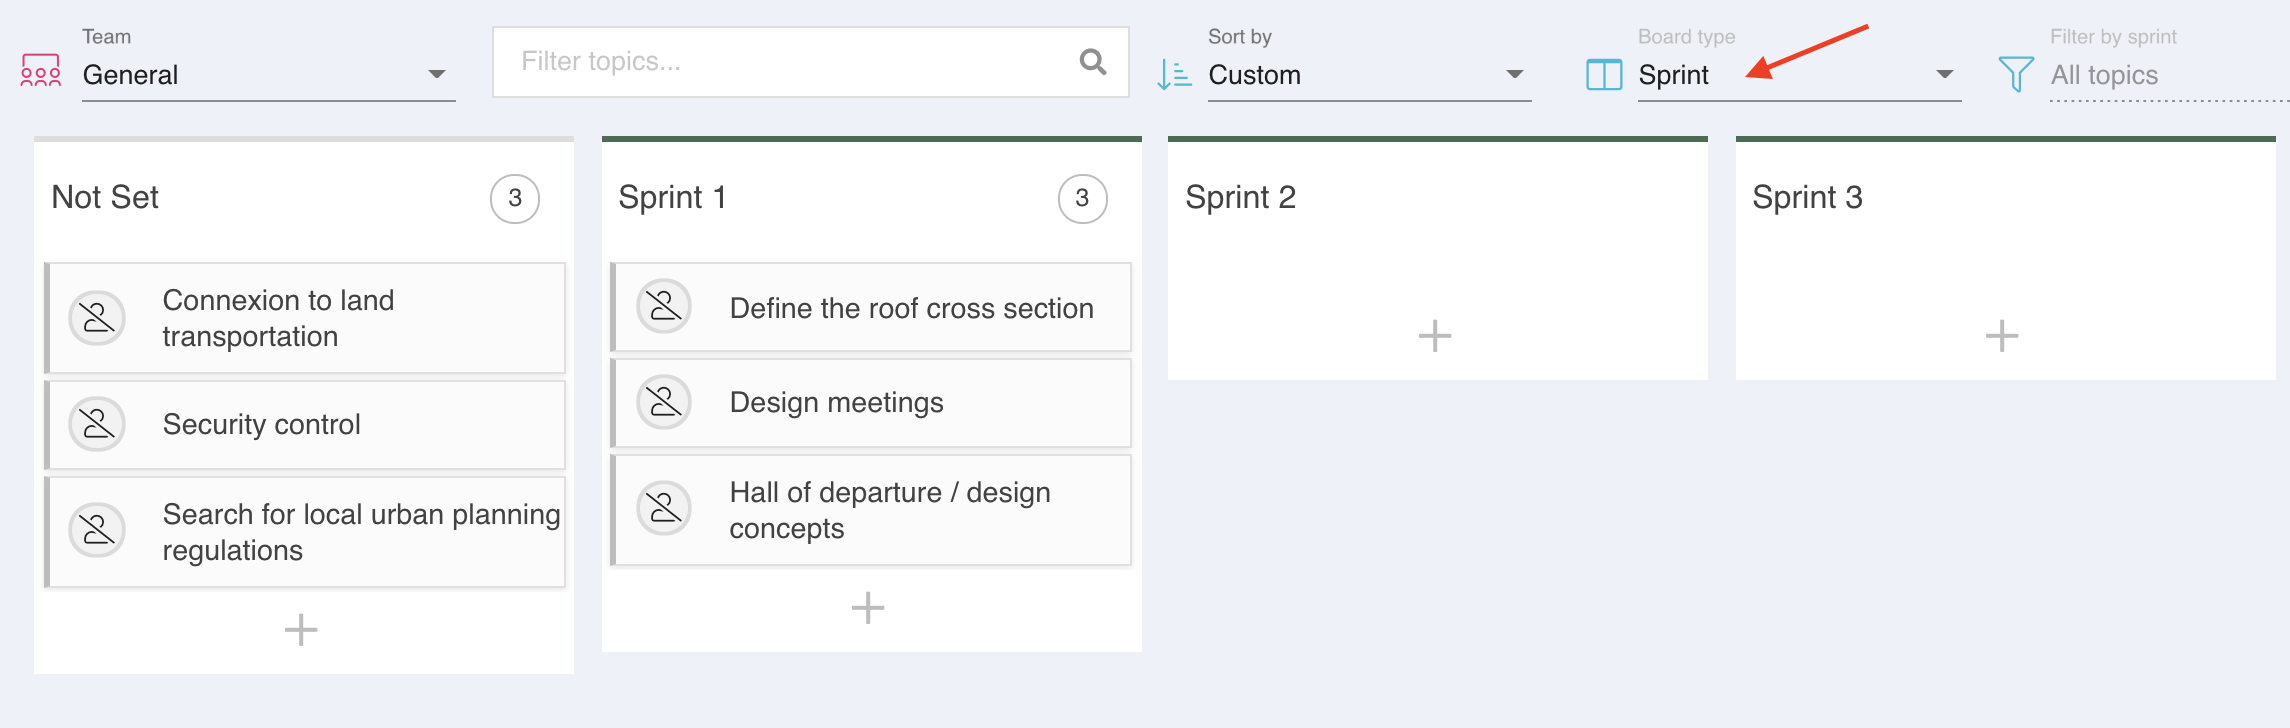The height and width of the screenshot is (728, 2290).
Task: Click the Filter topics search field
Action: [810, 62]
